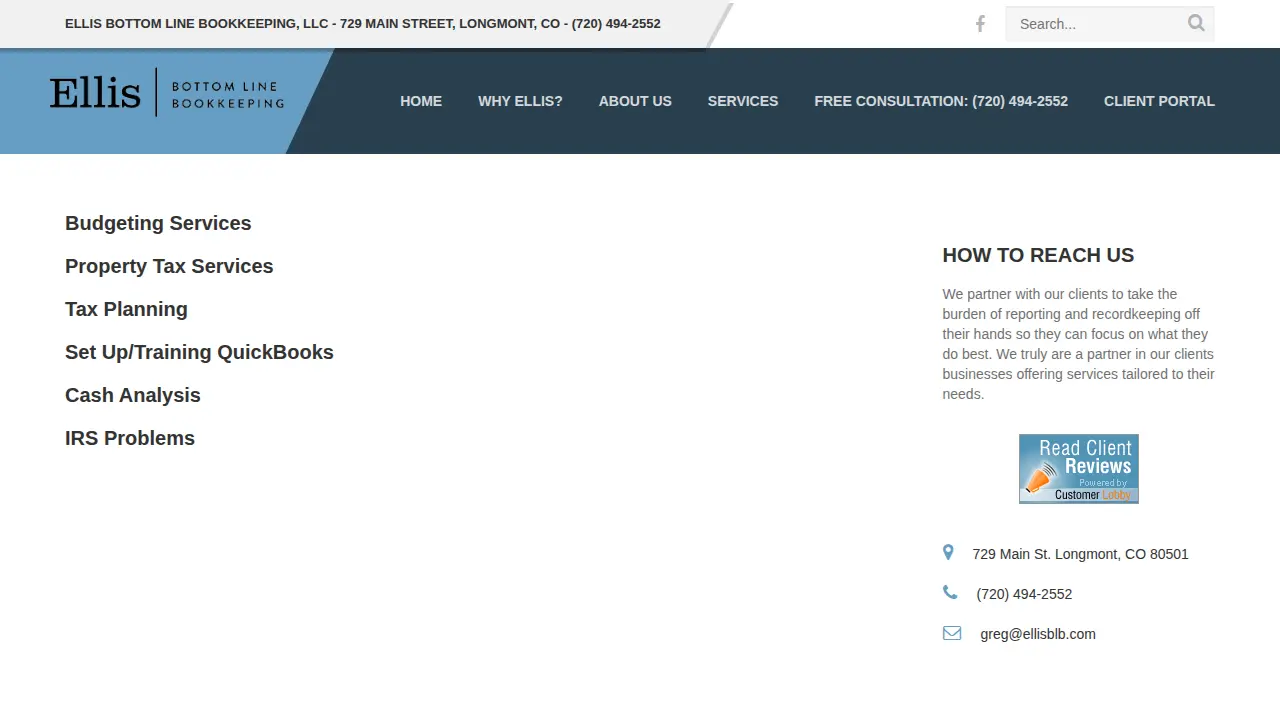
Task: Open the About Us menu item
Action: [635, 101]
